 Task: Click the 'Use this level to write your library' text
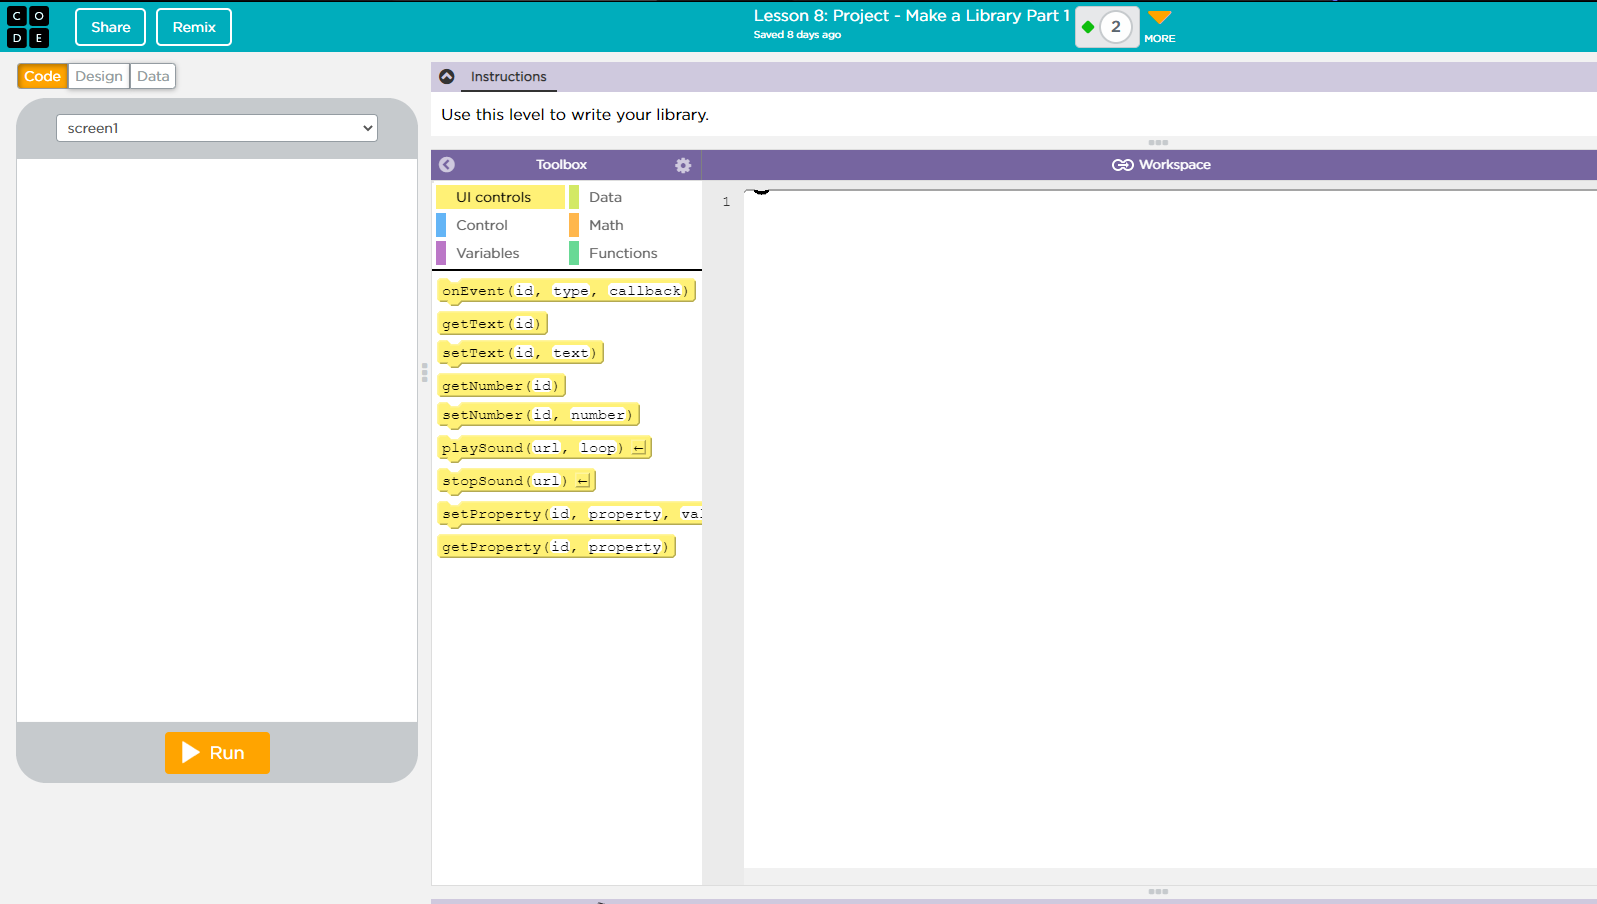[575, 115]
